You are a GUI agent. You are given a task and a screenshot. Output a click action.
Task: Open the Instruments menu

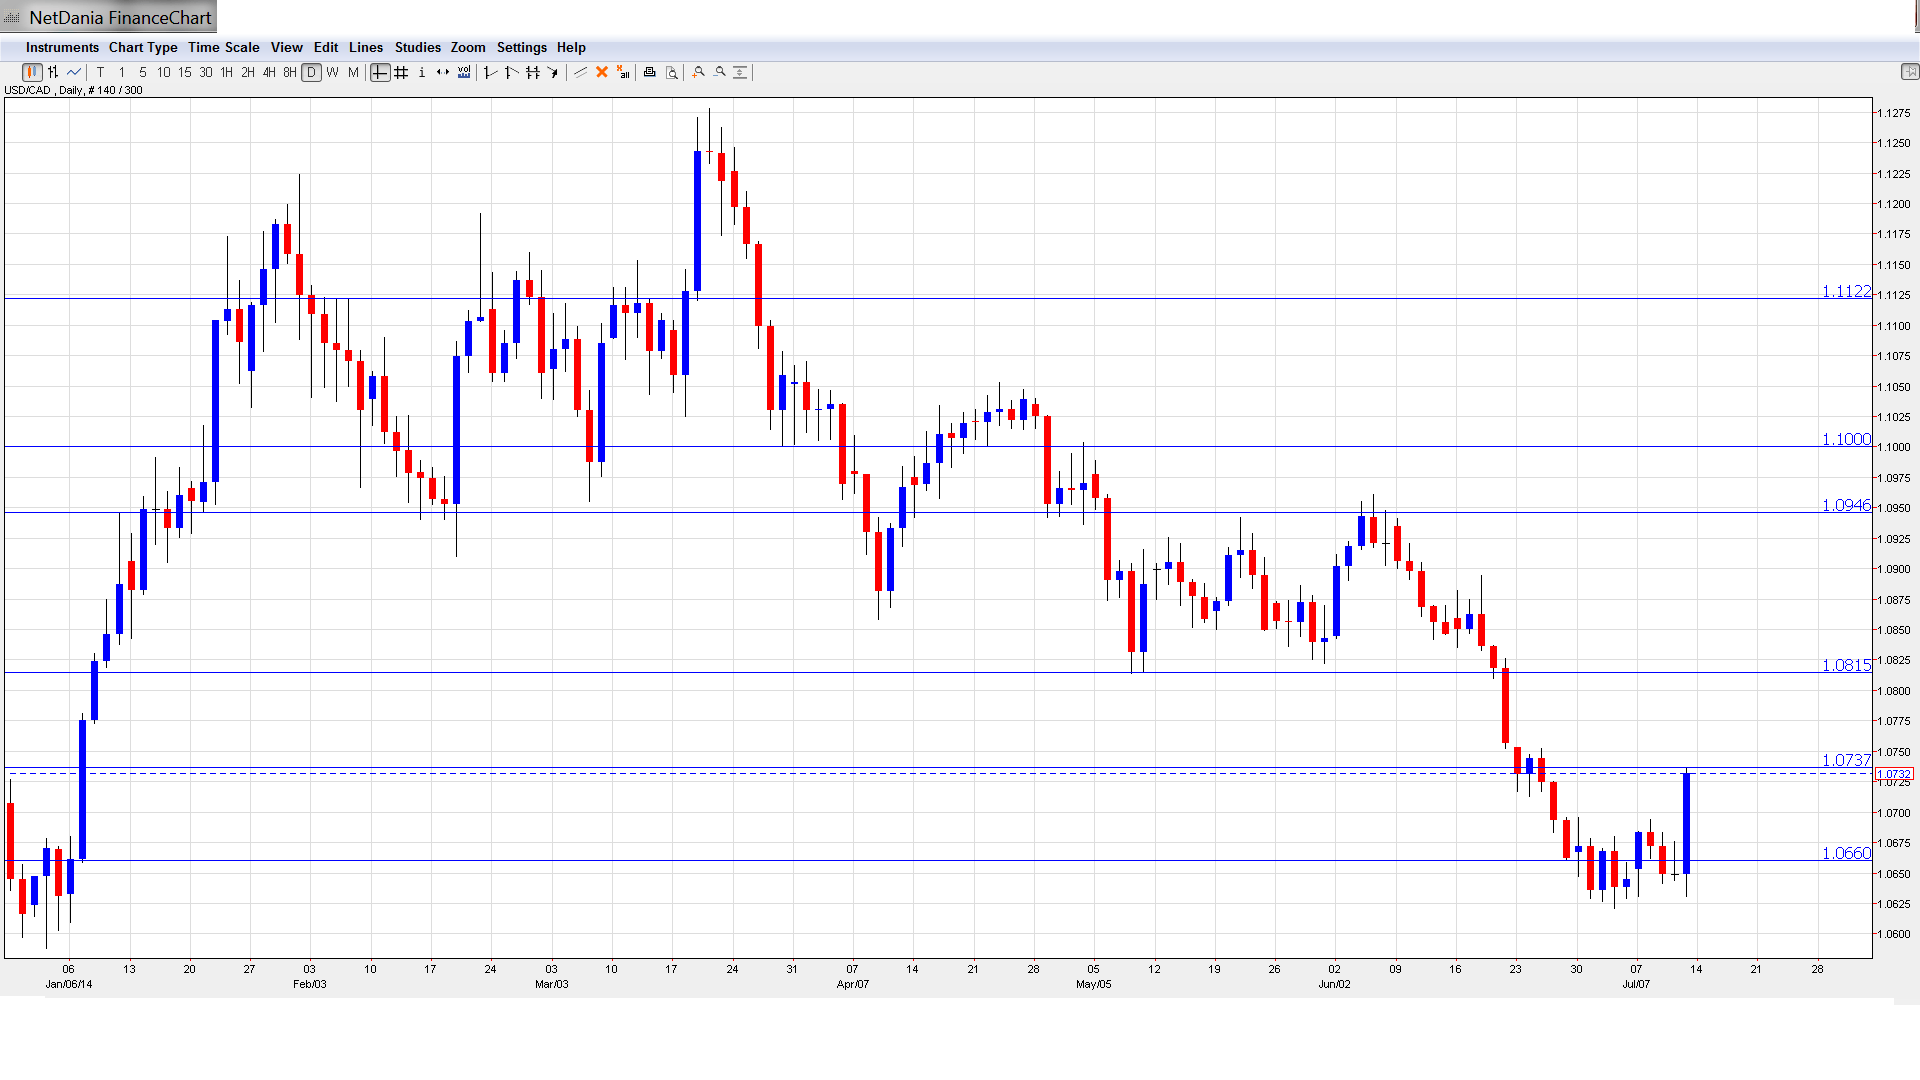coord(62,47)
